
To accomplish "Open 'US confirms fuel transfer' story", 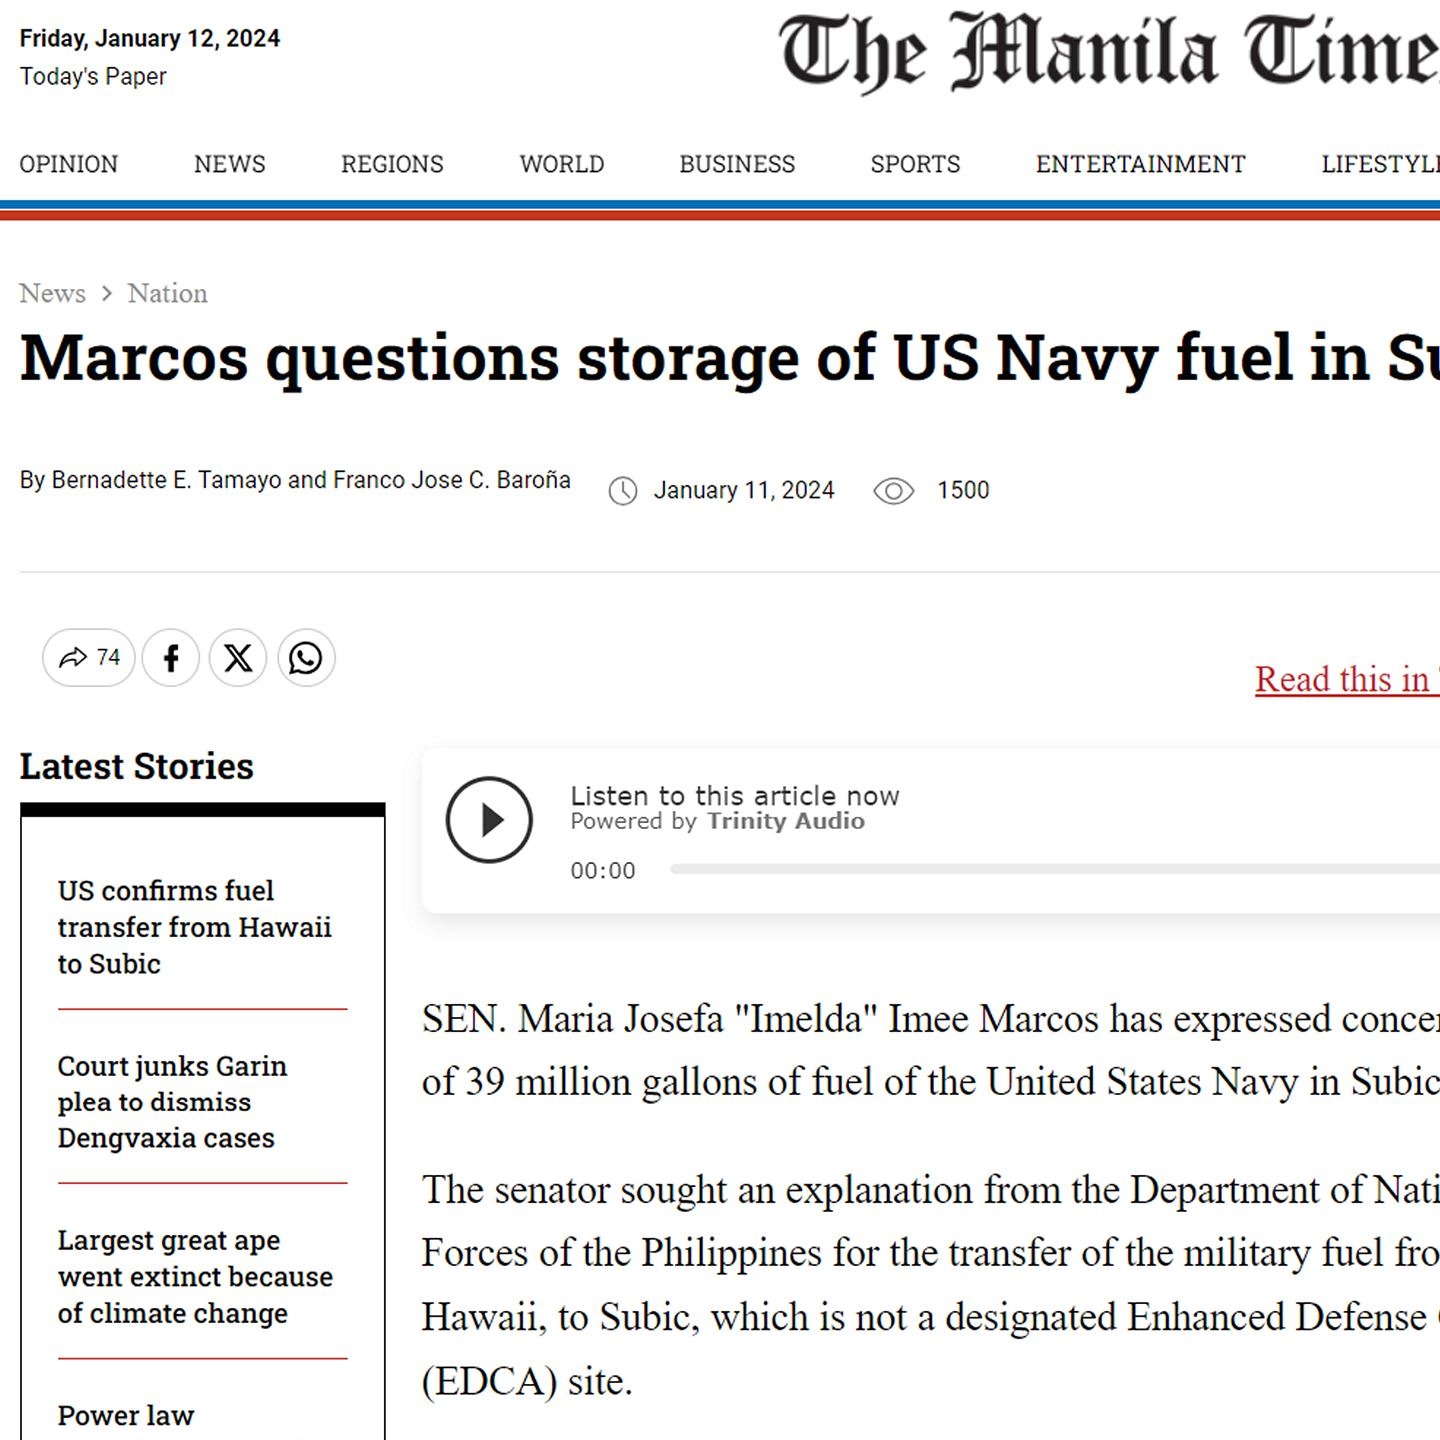I will point(194,927).
